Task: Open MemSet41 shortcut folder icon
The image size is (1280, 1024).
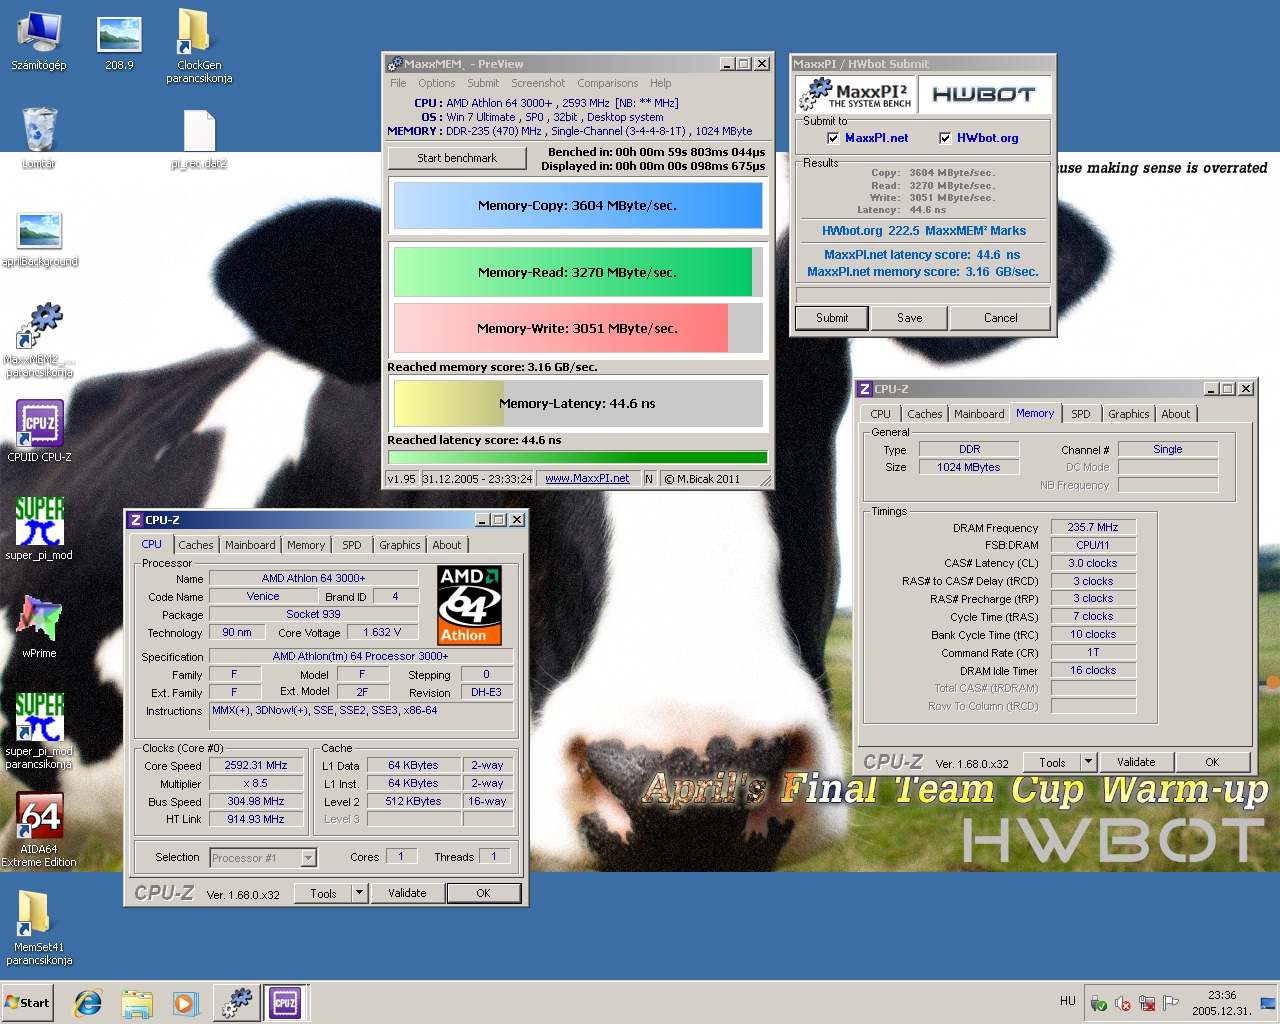Action: point(39,927)
